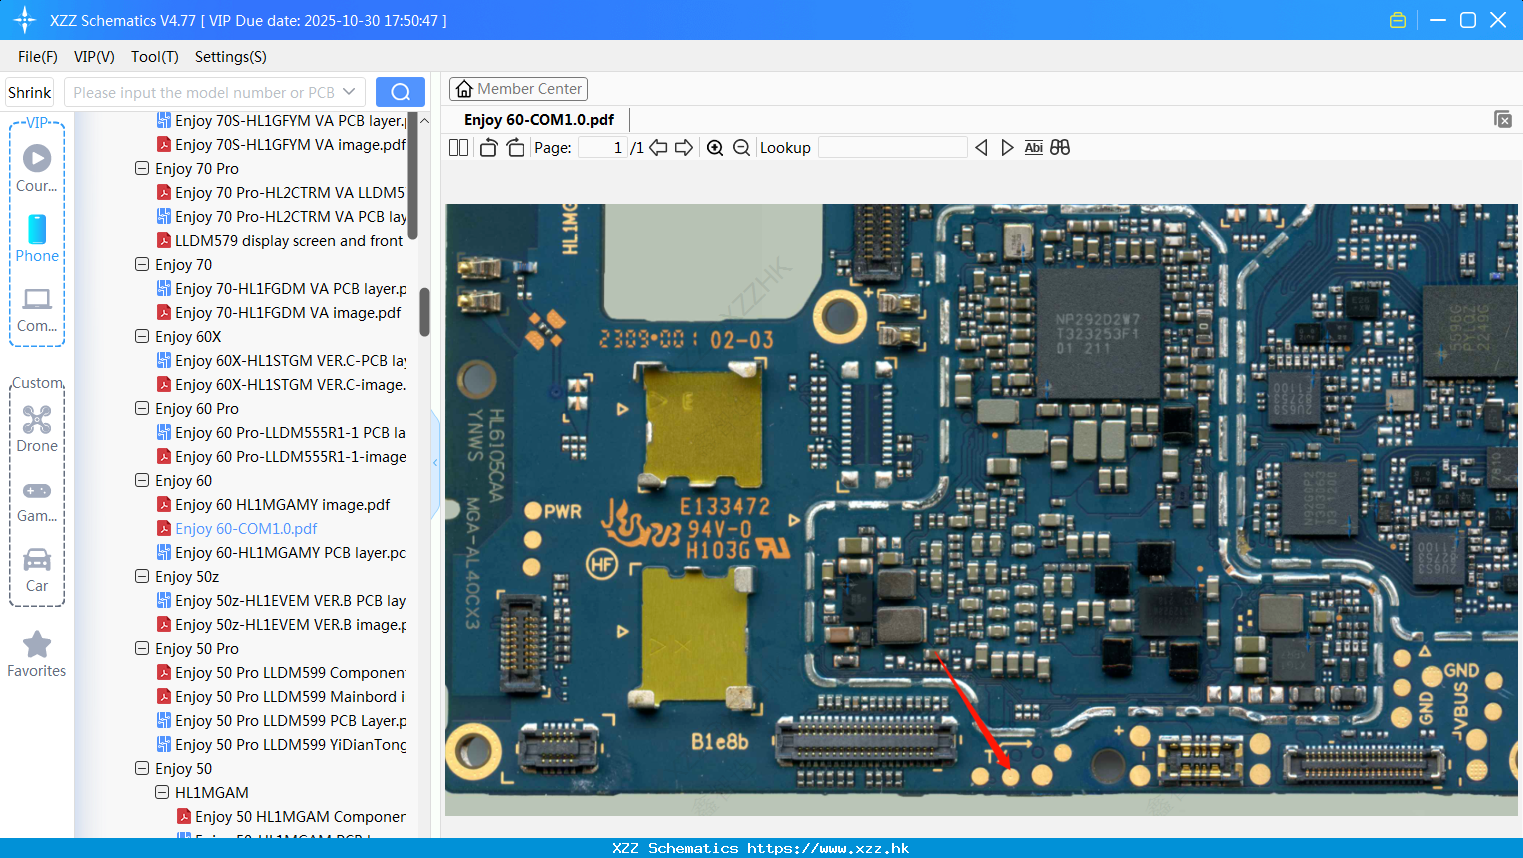This screenshot has width=1523, height=858.
Task: Collapse the Enjoy 50 node
Action: (x=142, y=769)
